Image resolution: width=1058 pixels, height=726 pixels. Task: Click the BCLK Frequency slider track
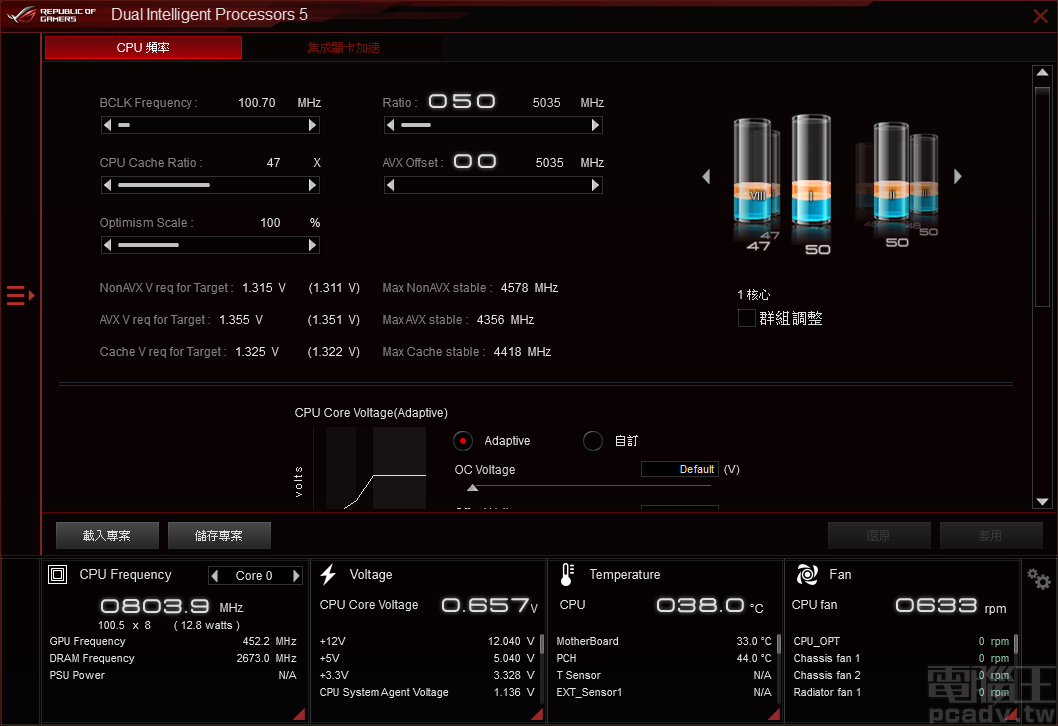pyautogui.click(x=210, y=125)
